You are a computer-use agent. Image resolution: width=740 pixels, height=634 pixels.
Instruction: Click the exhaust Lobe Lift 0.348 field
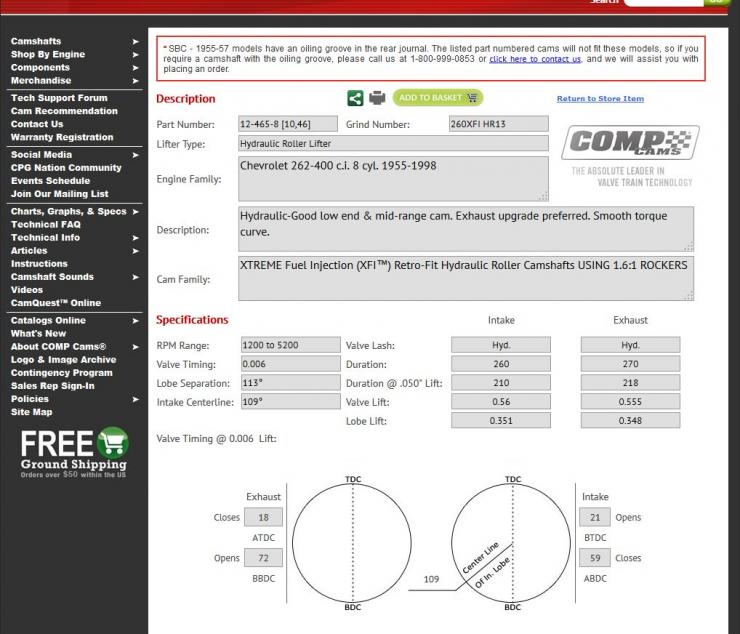pyautogui.click(x=630, y=421)
